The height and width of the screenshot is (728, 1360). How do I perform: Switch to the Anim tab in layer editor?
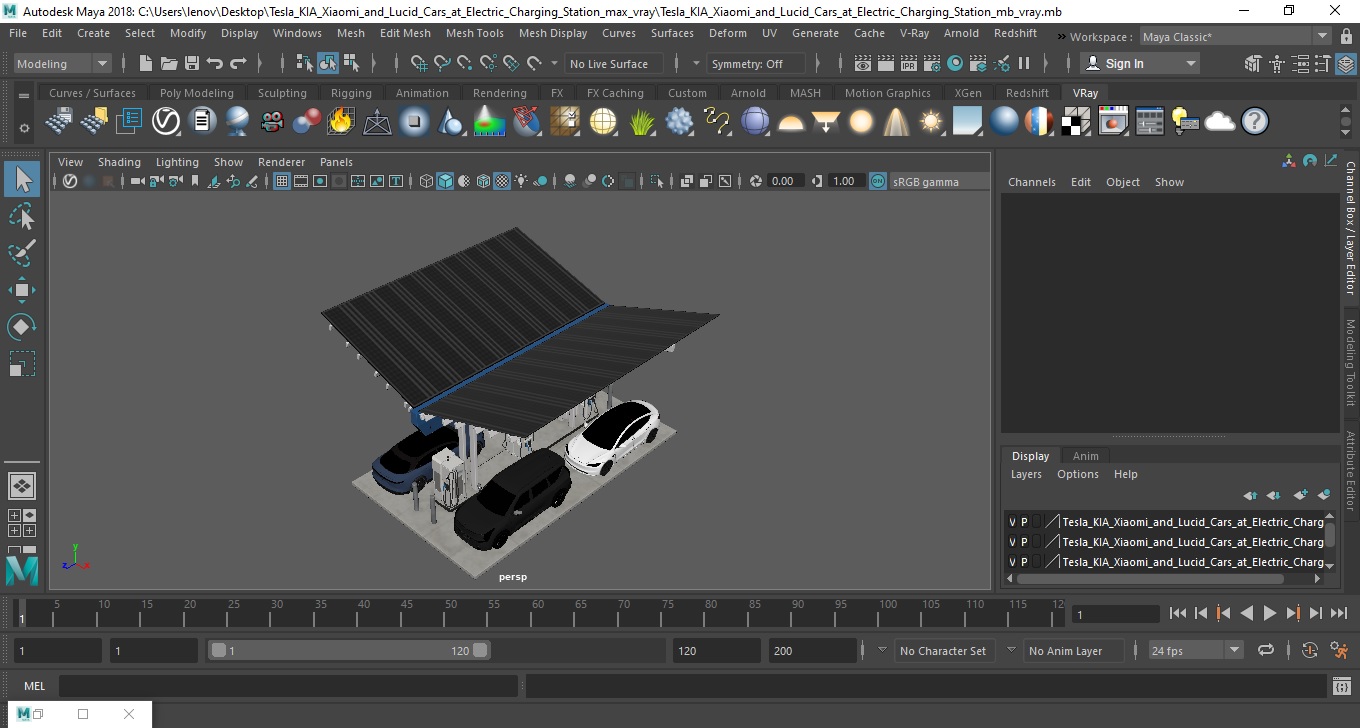(x=1085, y=456)
